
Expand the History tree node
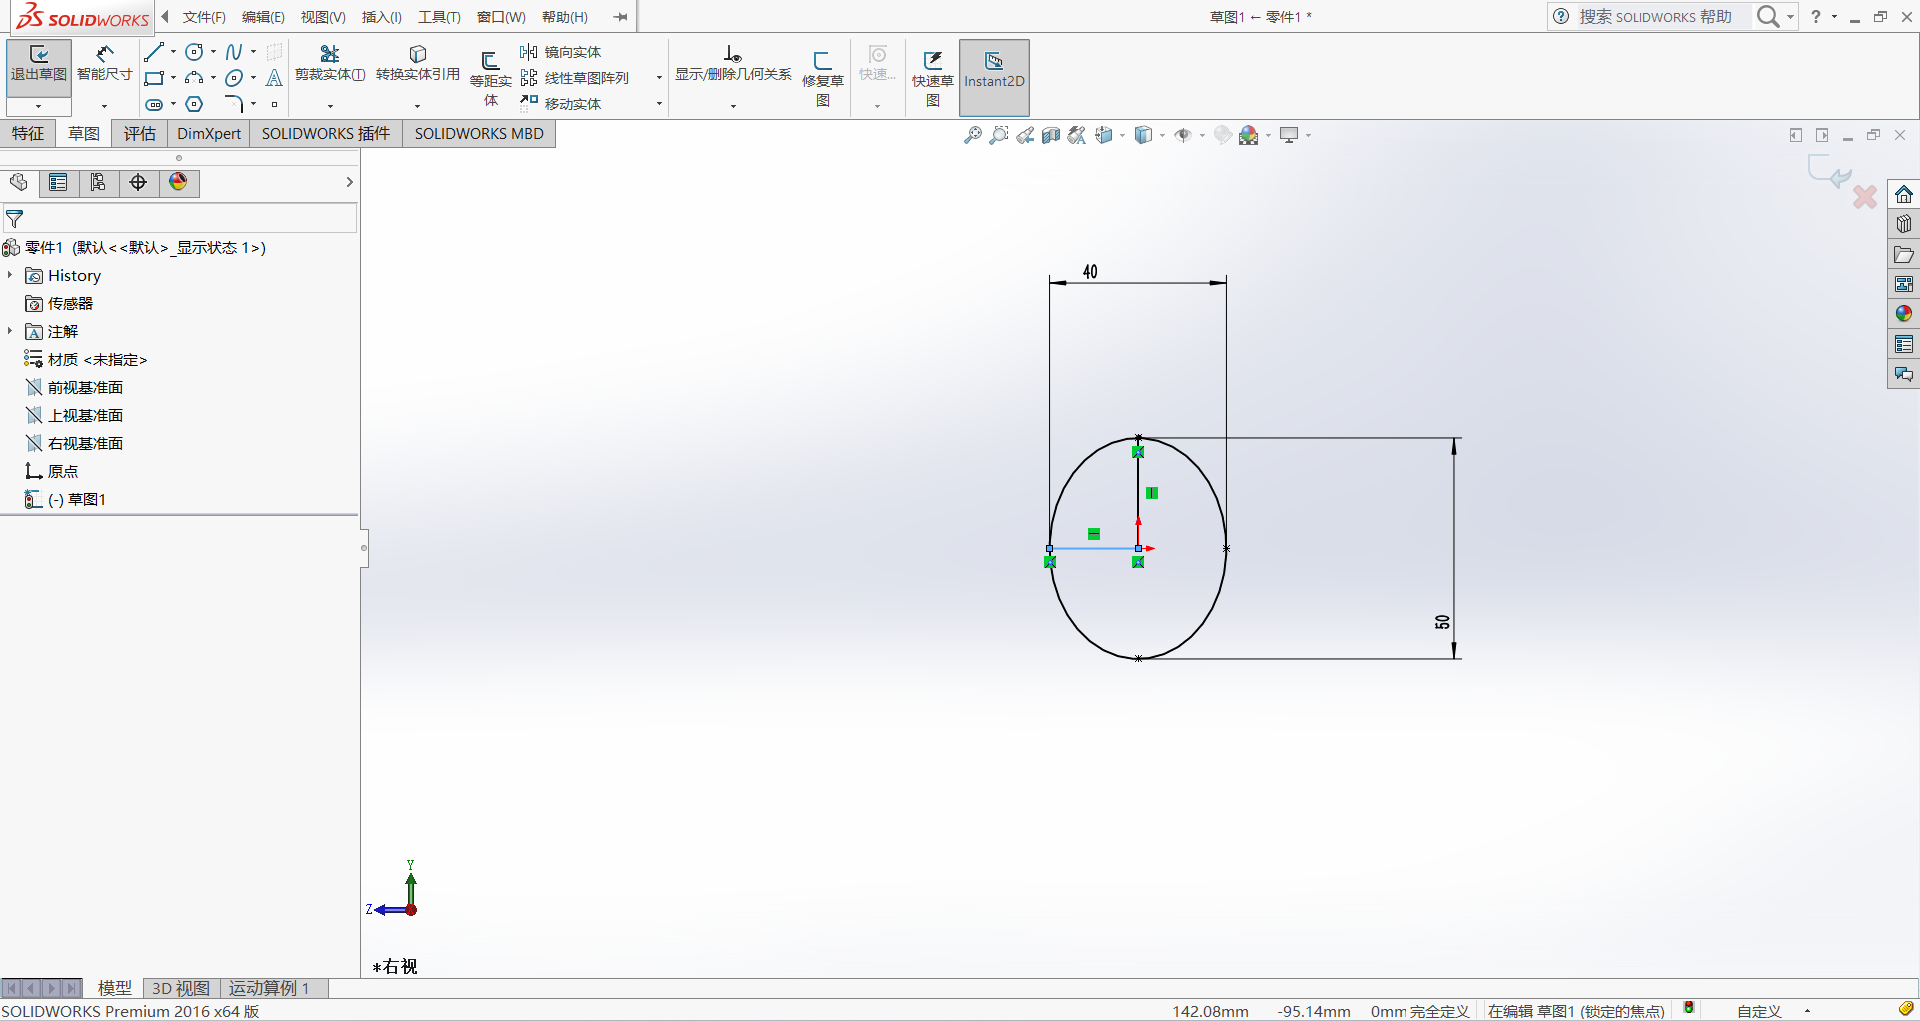click(x=10, y=275)
